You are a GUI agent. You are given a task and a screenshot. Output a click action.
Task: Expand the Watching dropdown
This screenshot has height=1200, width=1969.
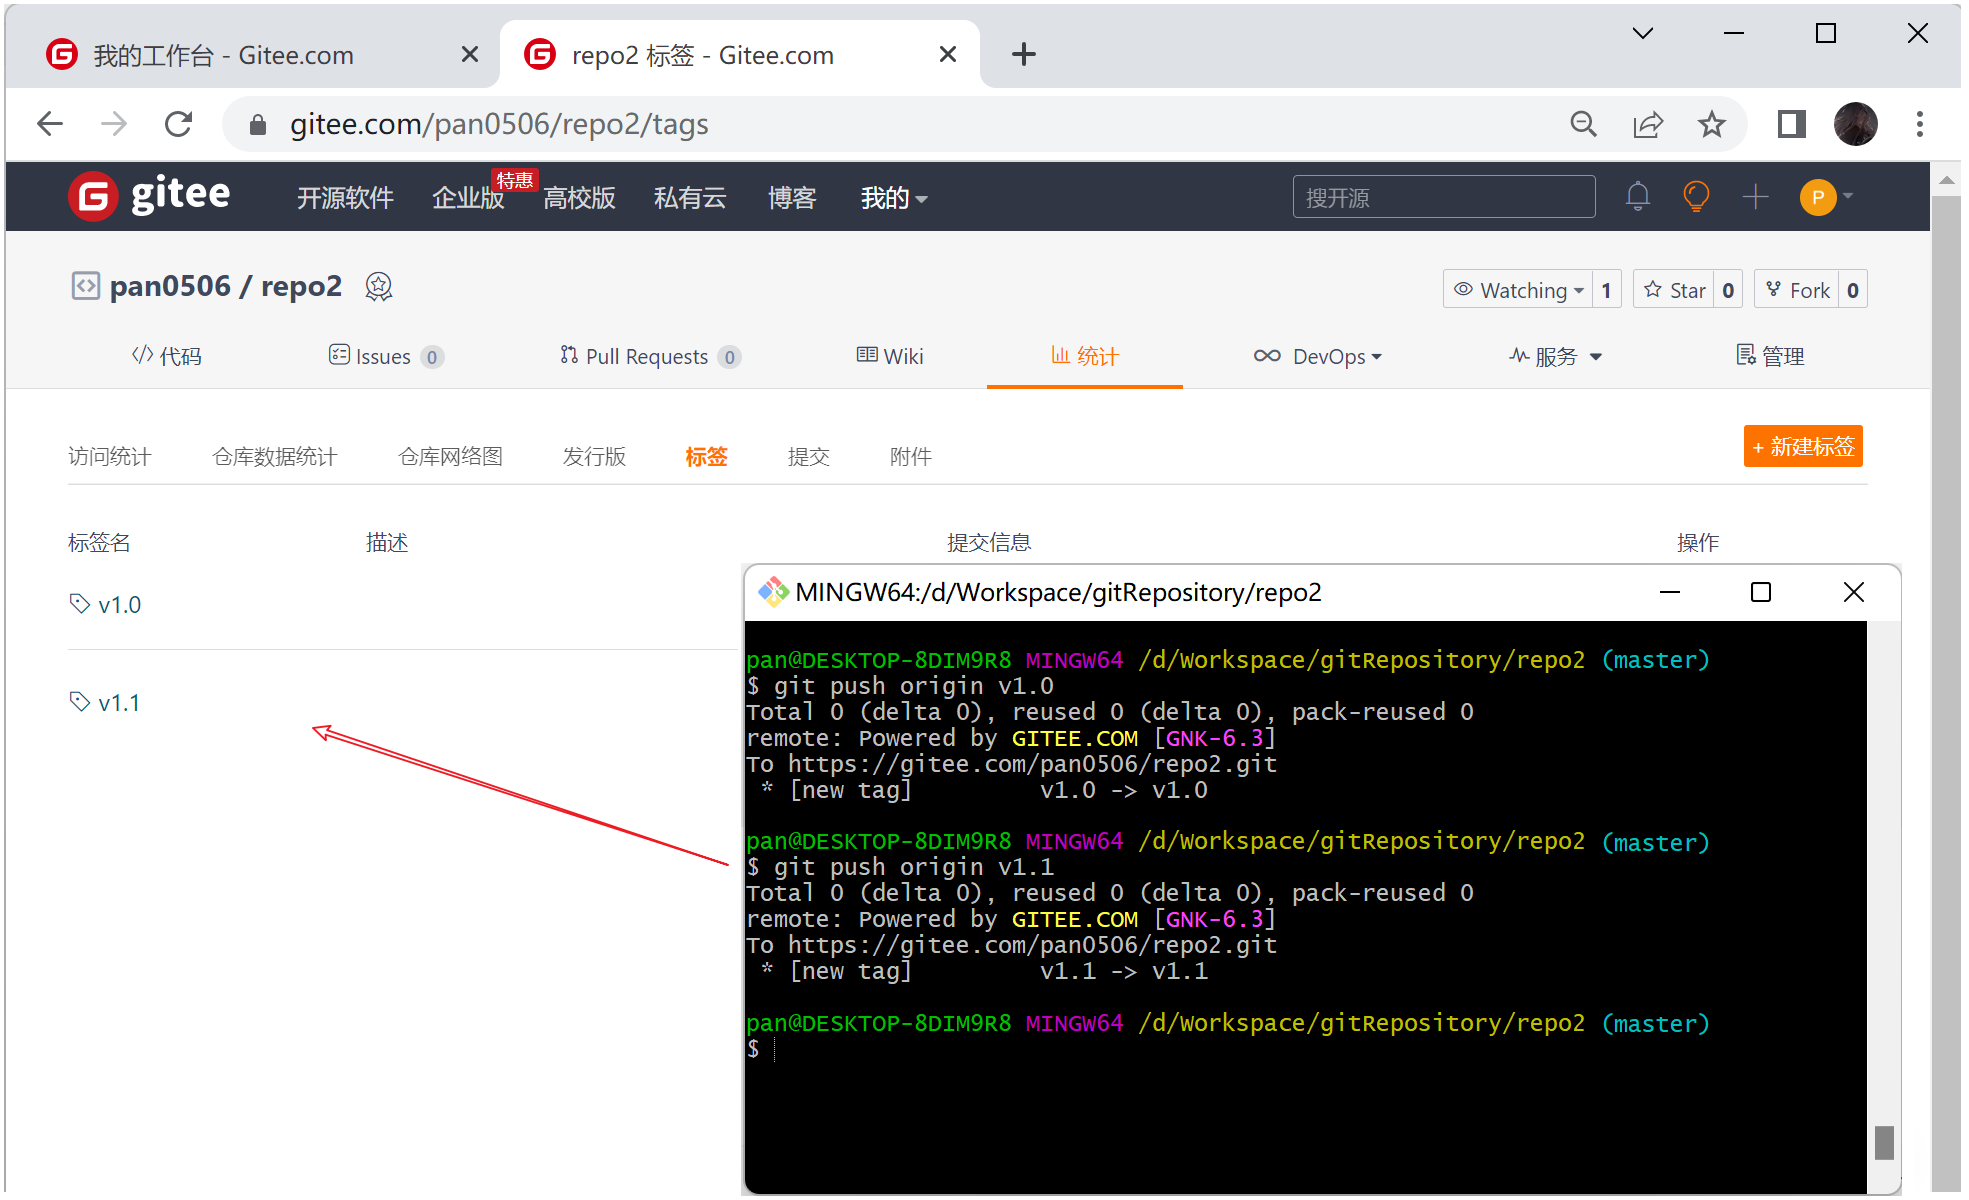(1519, 290)
